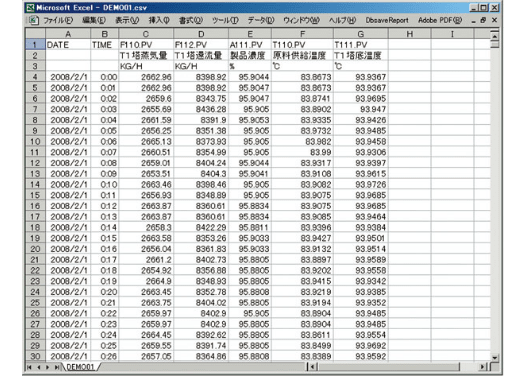Select column B header
This screenshot has height=376, width=525.
(x=104, y=34)
